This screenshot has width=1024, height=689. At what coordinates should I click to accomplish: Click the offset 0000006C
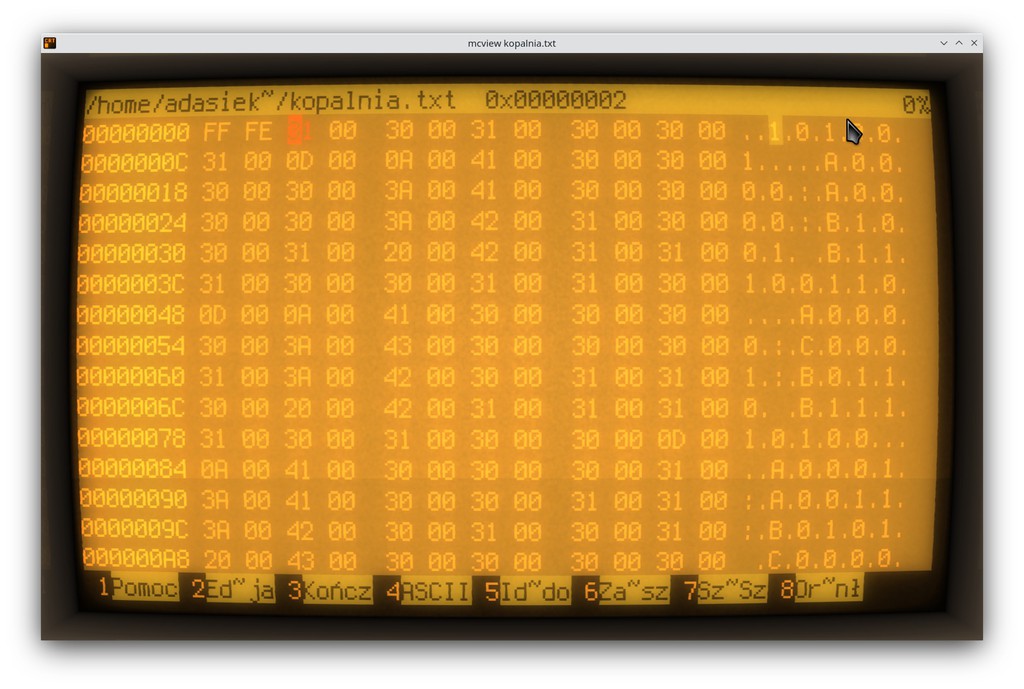click(x=131, y=408)
